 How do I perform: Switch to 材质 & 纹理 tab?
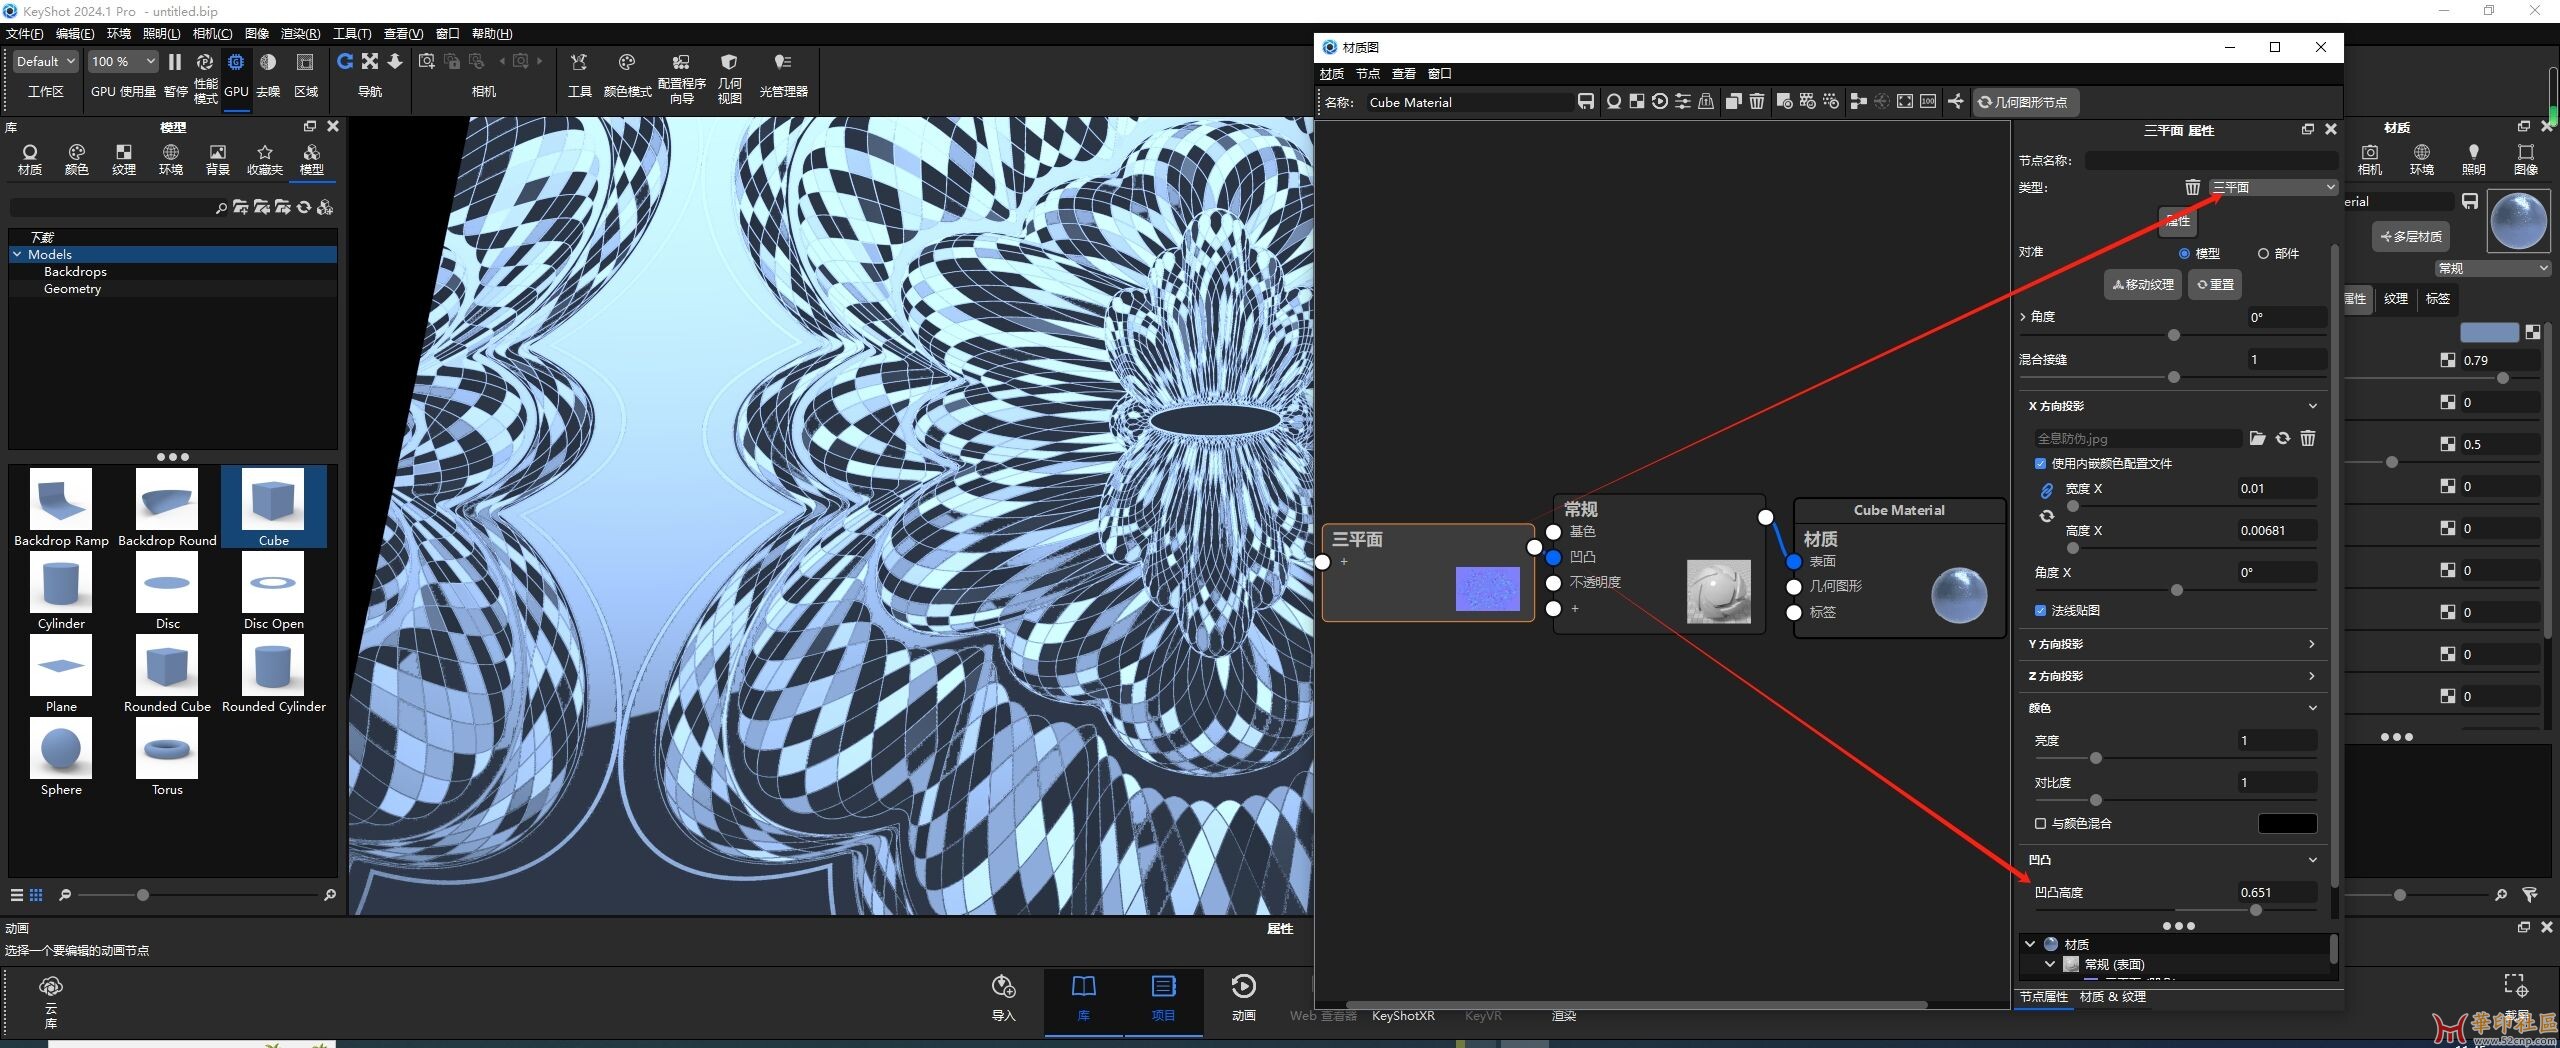click(x=2112, y=997)
